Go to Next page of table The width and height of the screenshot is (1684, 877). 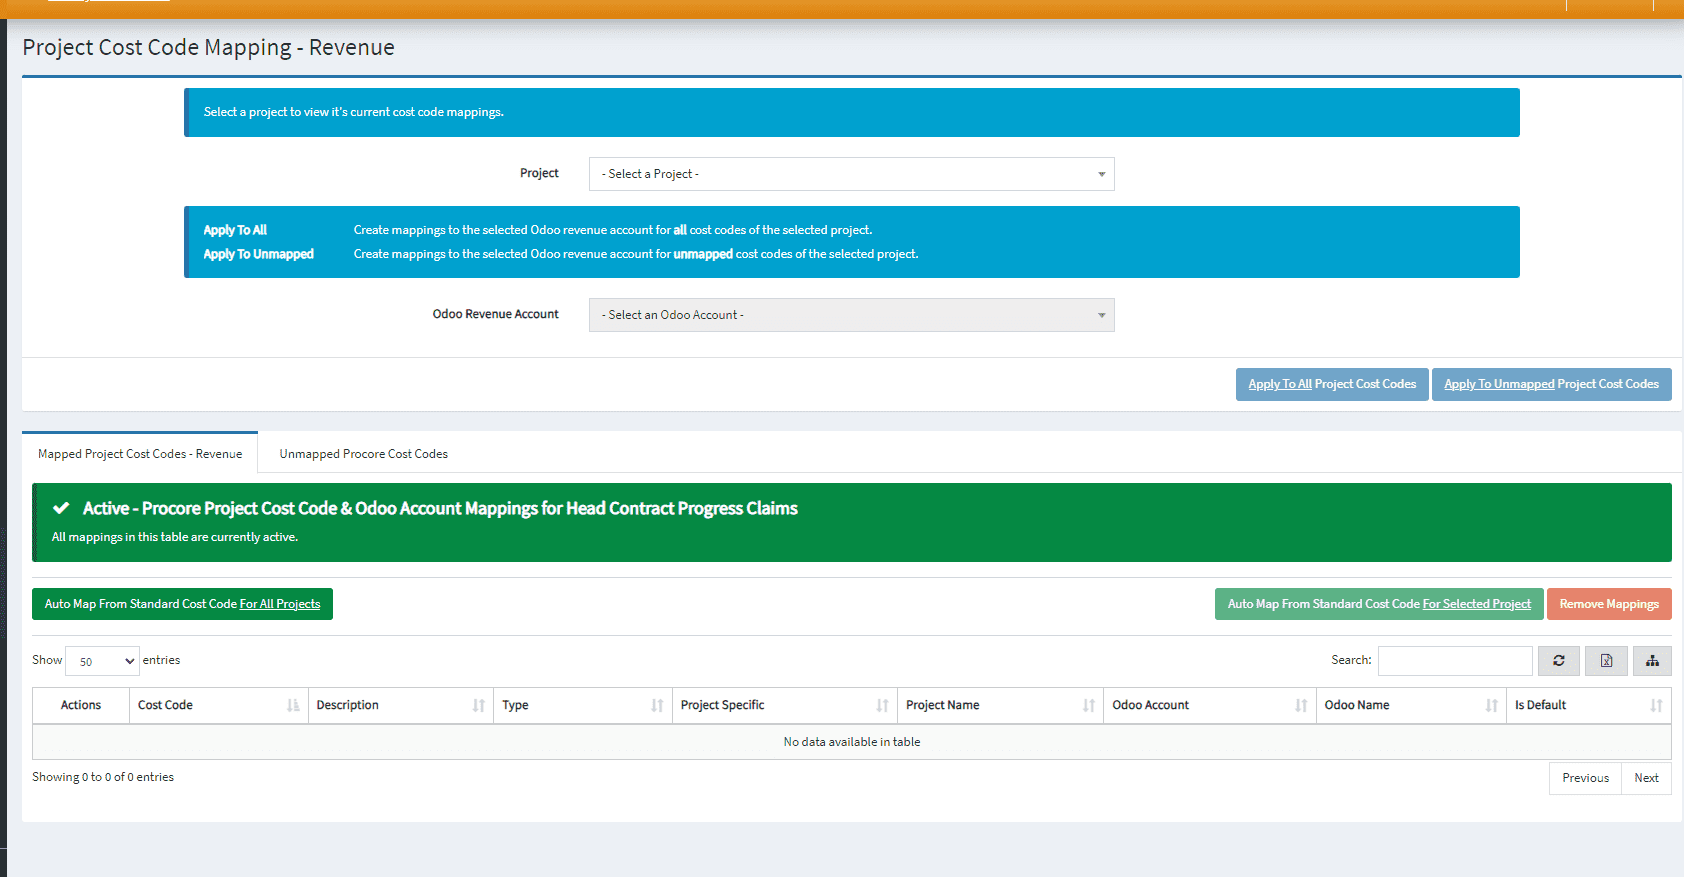pyautogui.click(x=1645, y=778)
